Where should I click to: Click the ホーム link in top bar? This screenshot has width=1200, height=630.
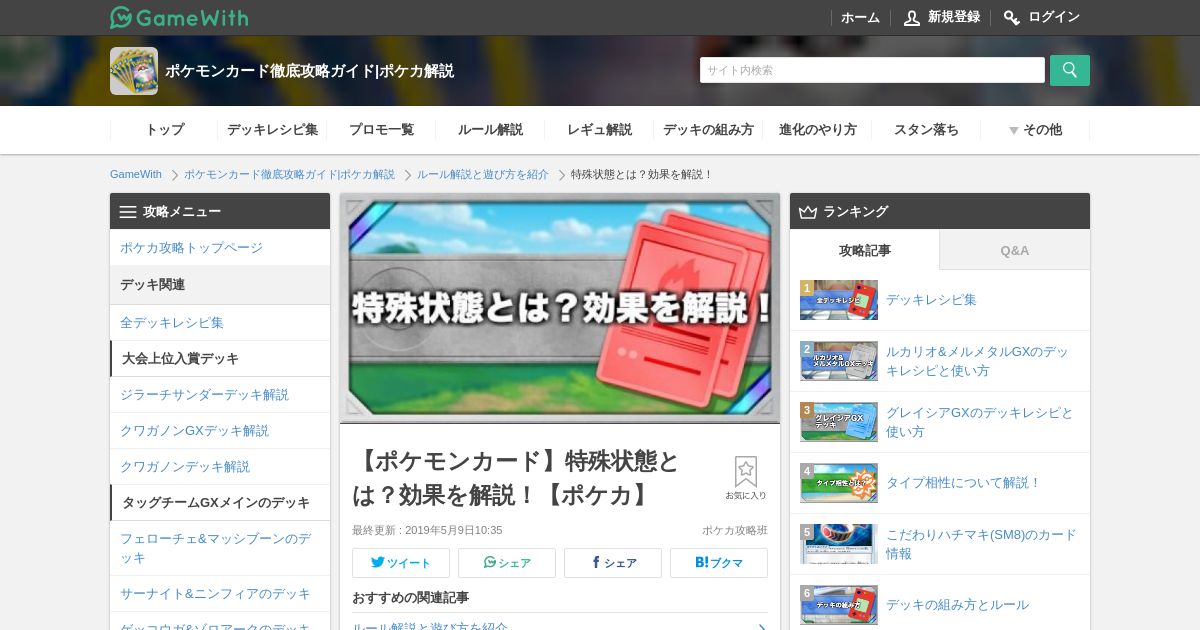[x=860, y=17]
